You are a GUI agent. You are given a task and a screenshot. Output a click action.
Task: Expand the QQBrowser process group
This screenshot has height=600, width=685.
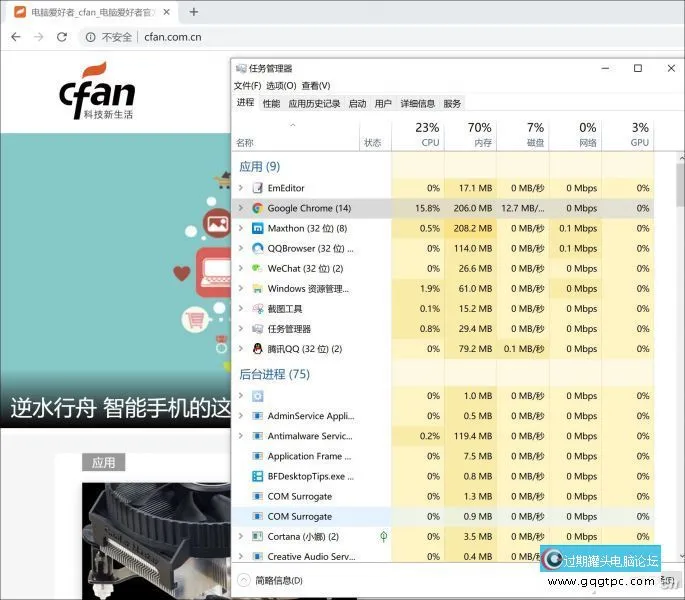coord(241,249)
